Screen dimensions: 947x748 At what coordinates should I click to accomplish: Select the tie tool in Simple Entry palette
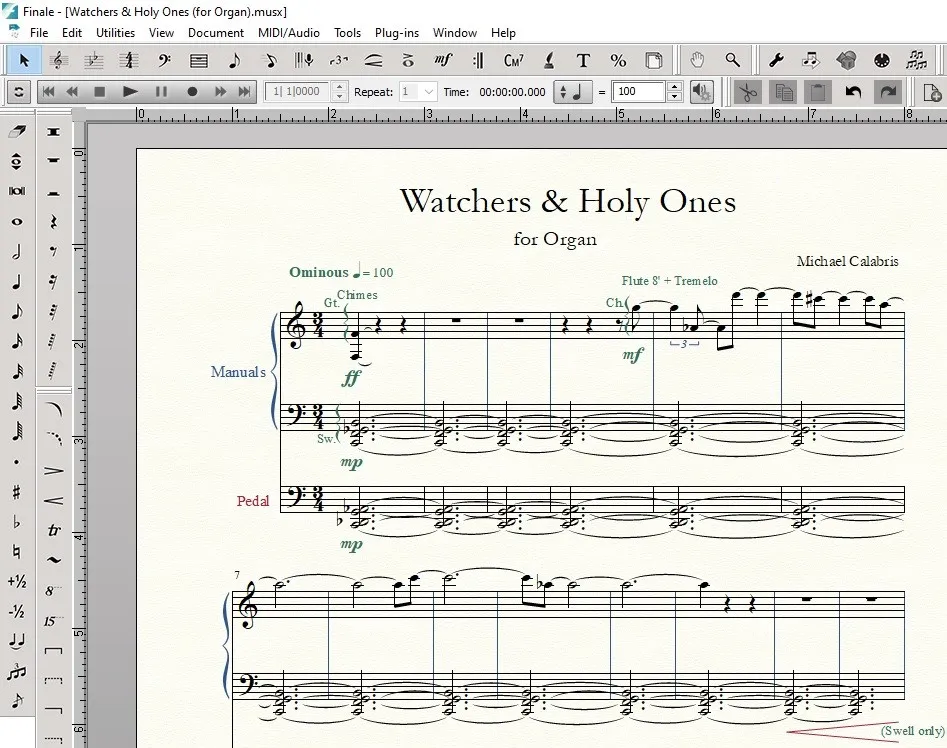pyautogui.click(x=17, y=641)
